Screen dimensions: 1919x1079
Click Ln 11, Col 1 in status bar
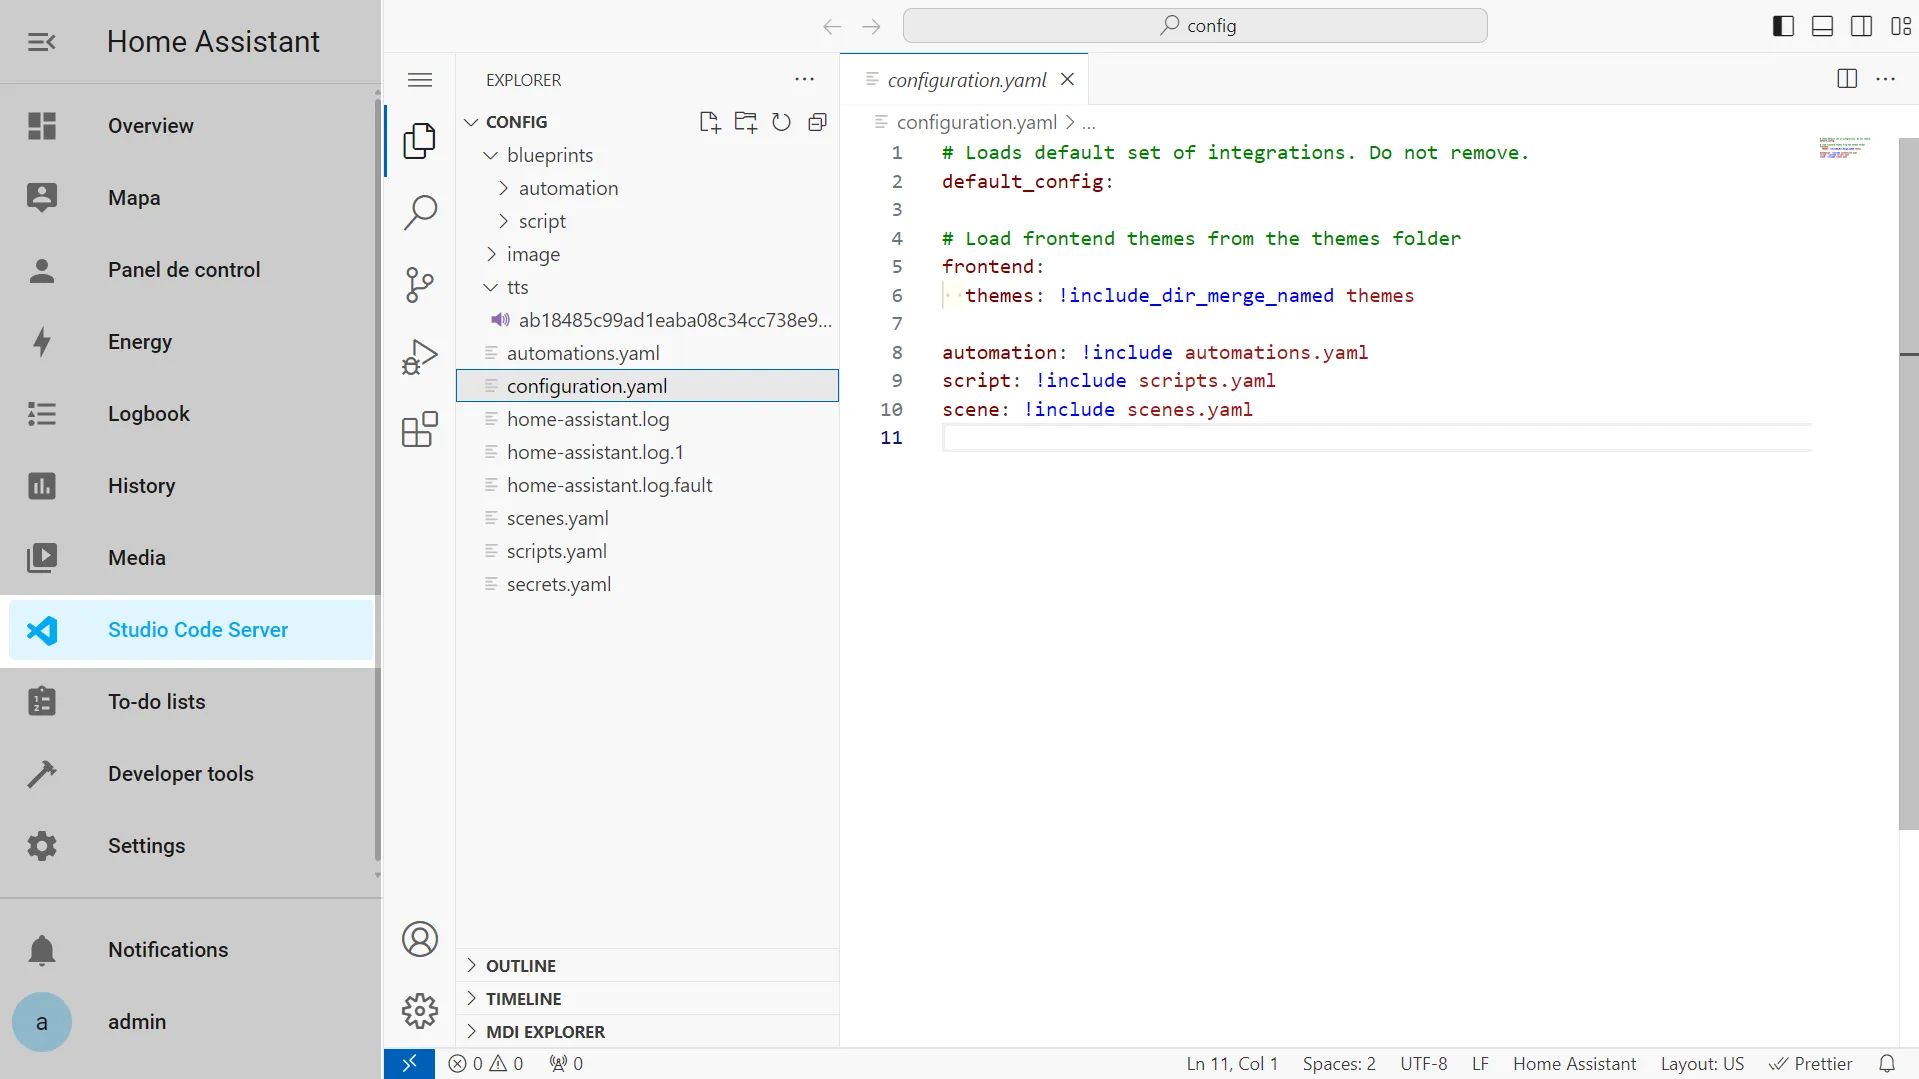pyautogui.click(x=1232, y=1064)
